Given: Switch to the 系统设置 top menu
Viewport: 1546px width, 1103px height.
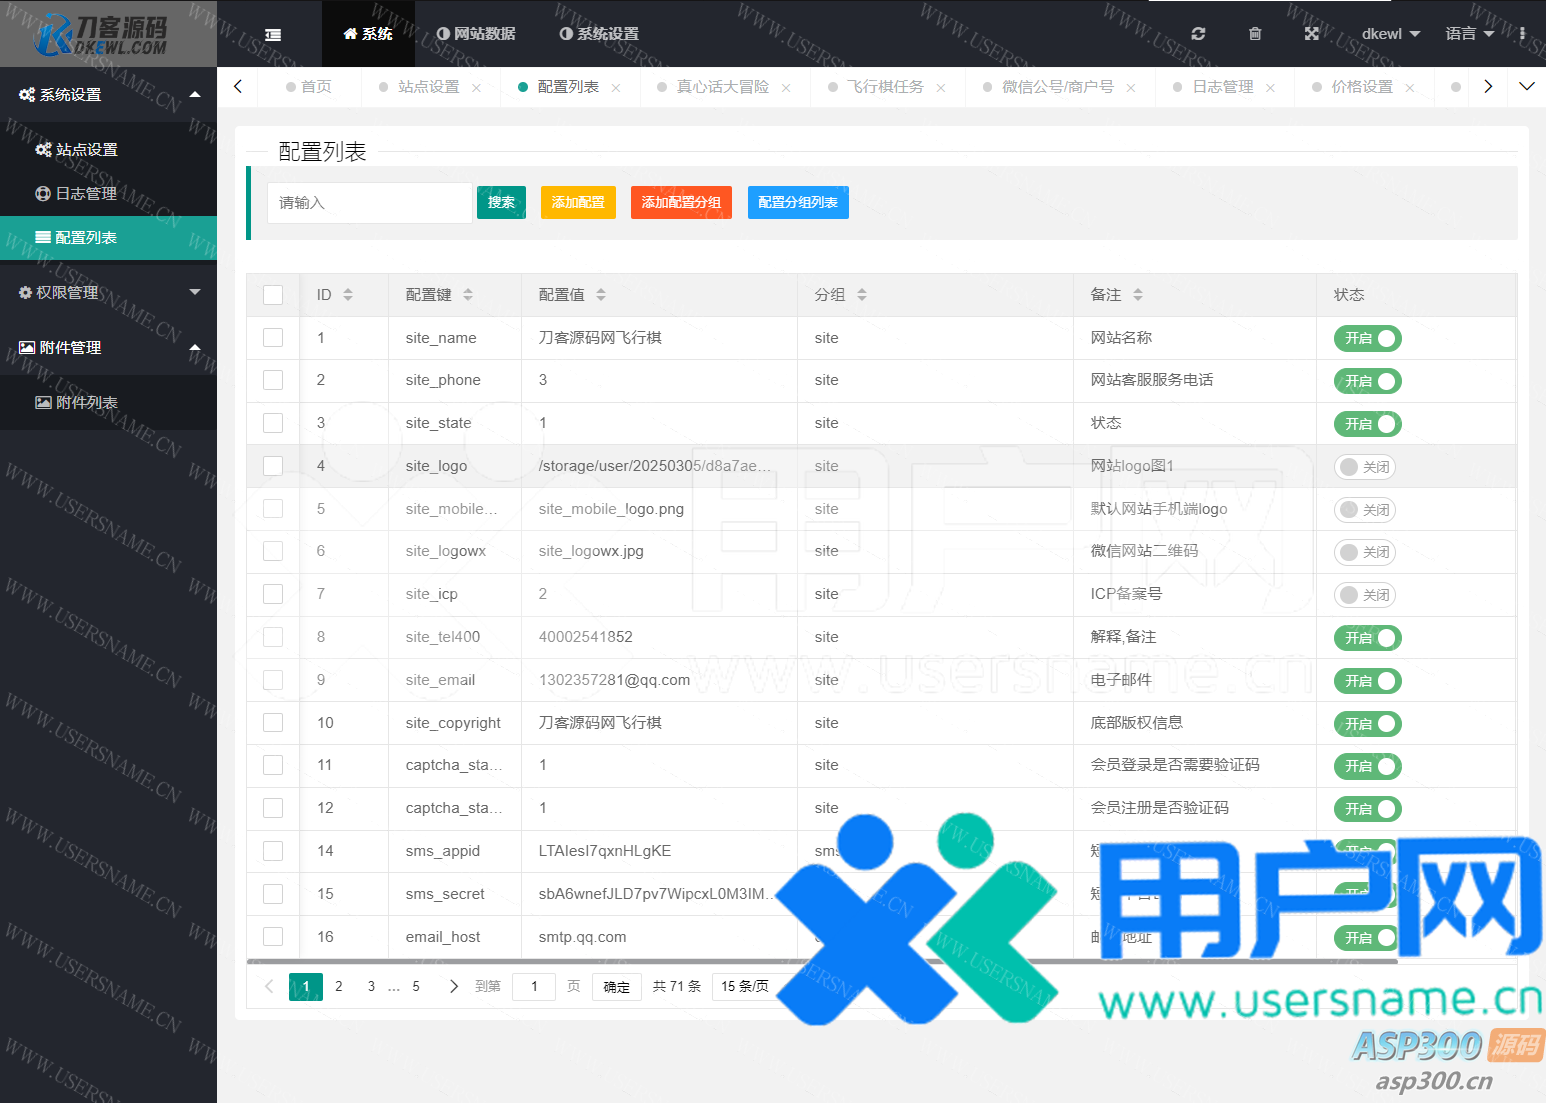Looking at the screenshot, I should point(599,34).
